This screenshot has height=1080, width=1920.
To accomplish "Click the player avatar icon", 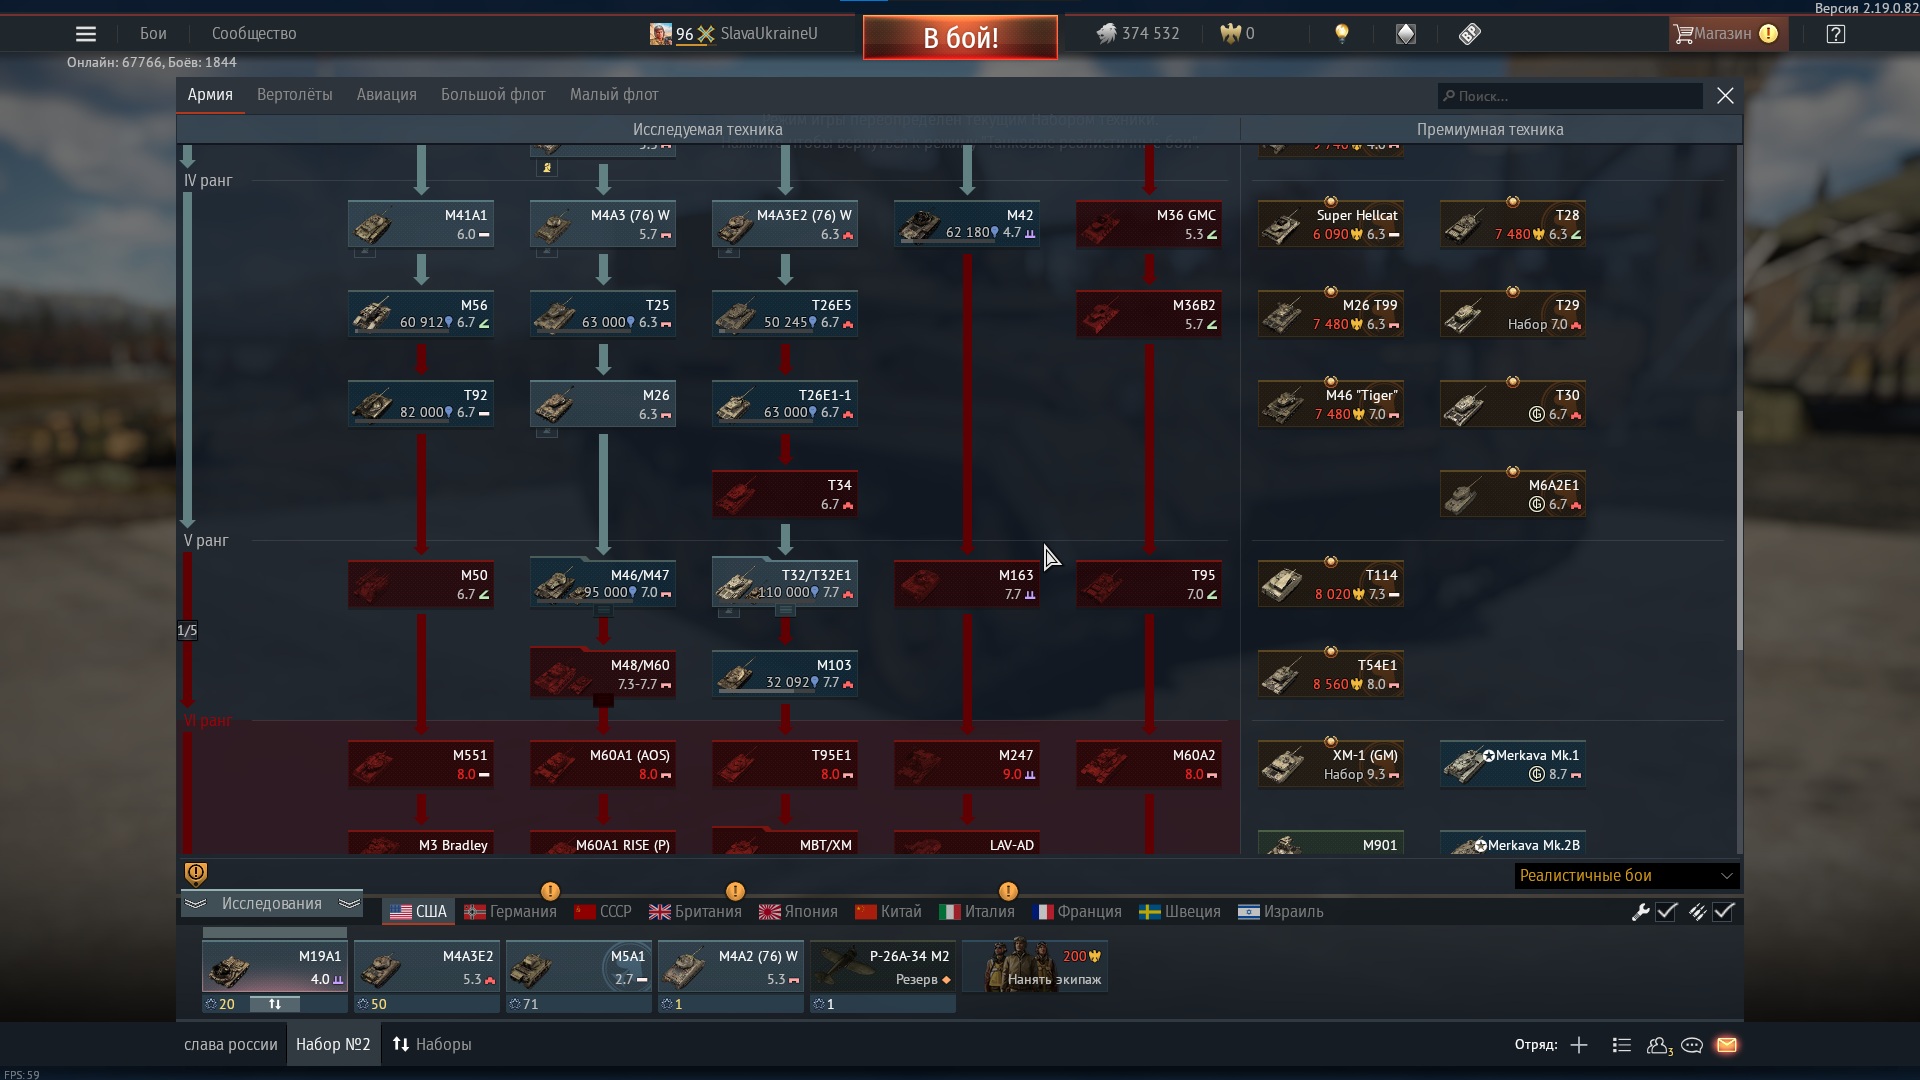I will [x=660, y=34].
